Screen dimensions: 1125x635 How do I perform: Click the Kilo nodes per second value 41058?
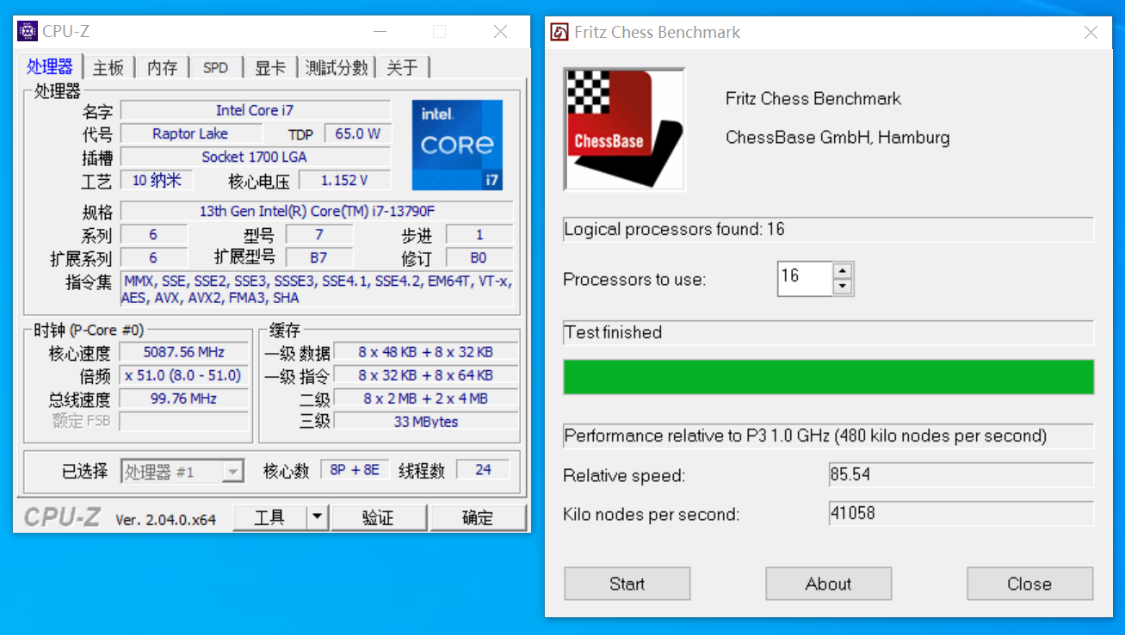point(961,513)
